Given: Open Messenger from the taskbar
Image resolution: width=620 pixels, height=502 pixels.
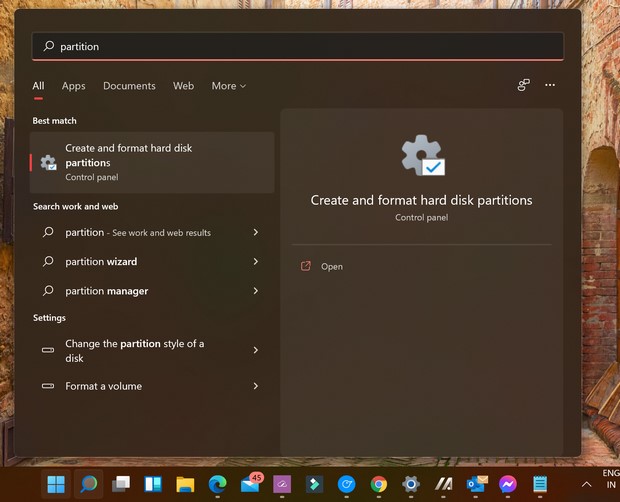Looking at the screenshot, I should pos(507,485).
